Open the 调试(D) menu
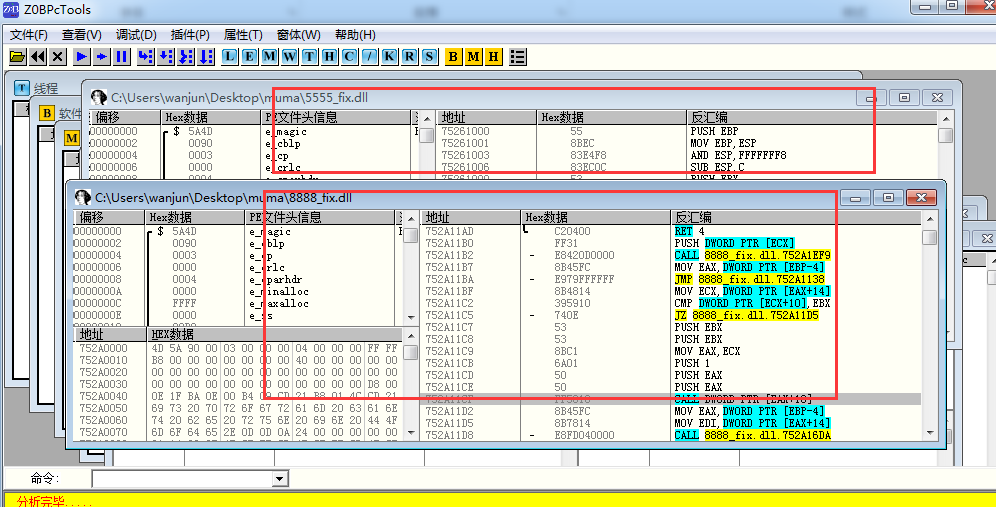Screen dimensions: 996x507 pos(136,34)
